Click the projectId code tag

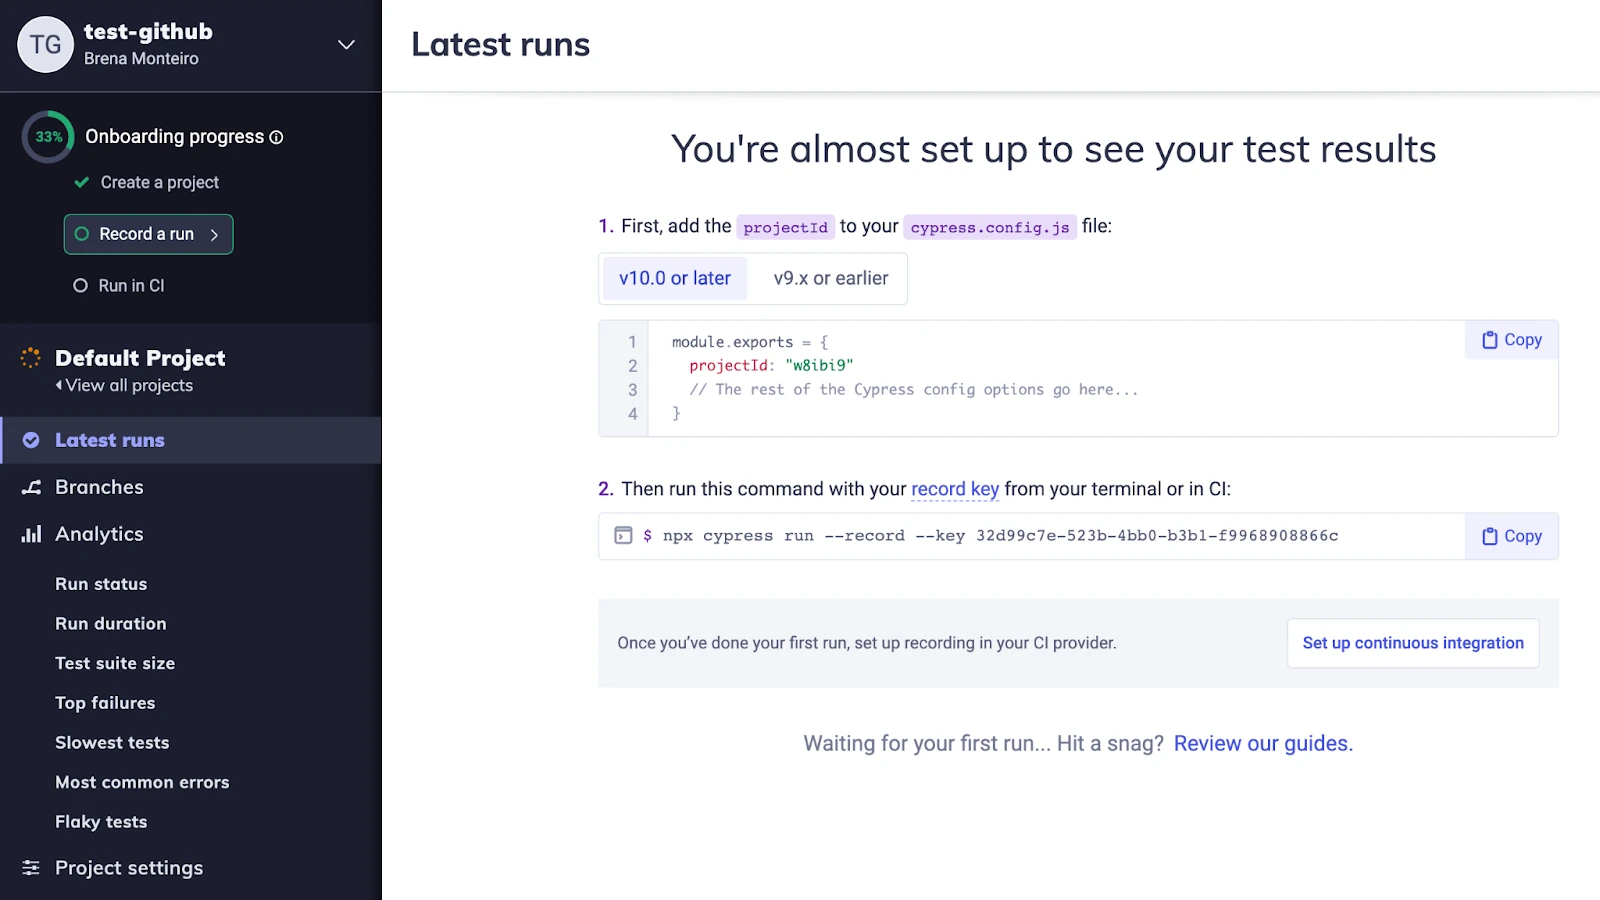[x=785, y=227]
